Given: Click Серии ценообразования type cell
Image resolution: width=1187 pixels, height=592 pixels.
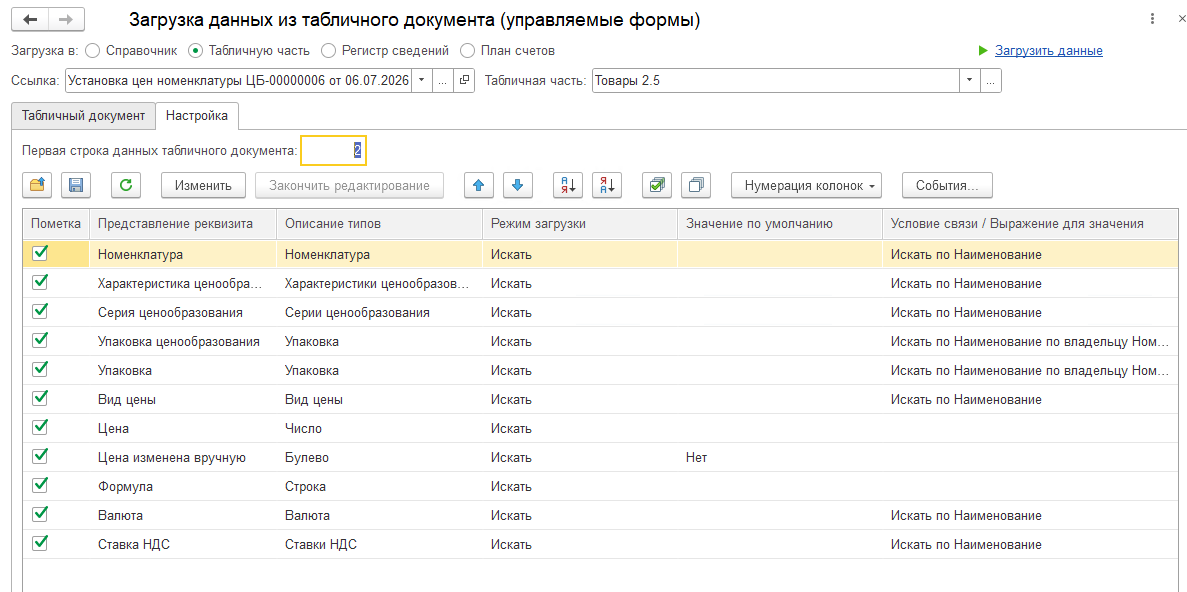Looking at the screenshot, I should click(x=380, y=313).
